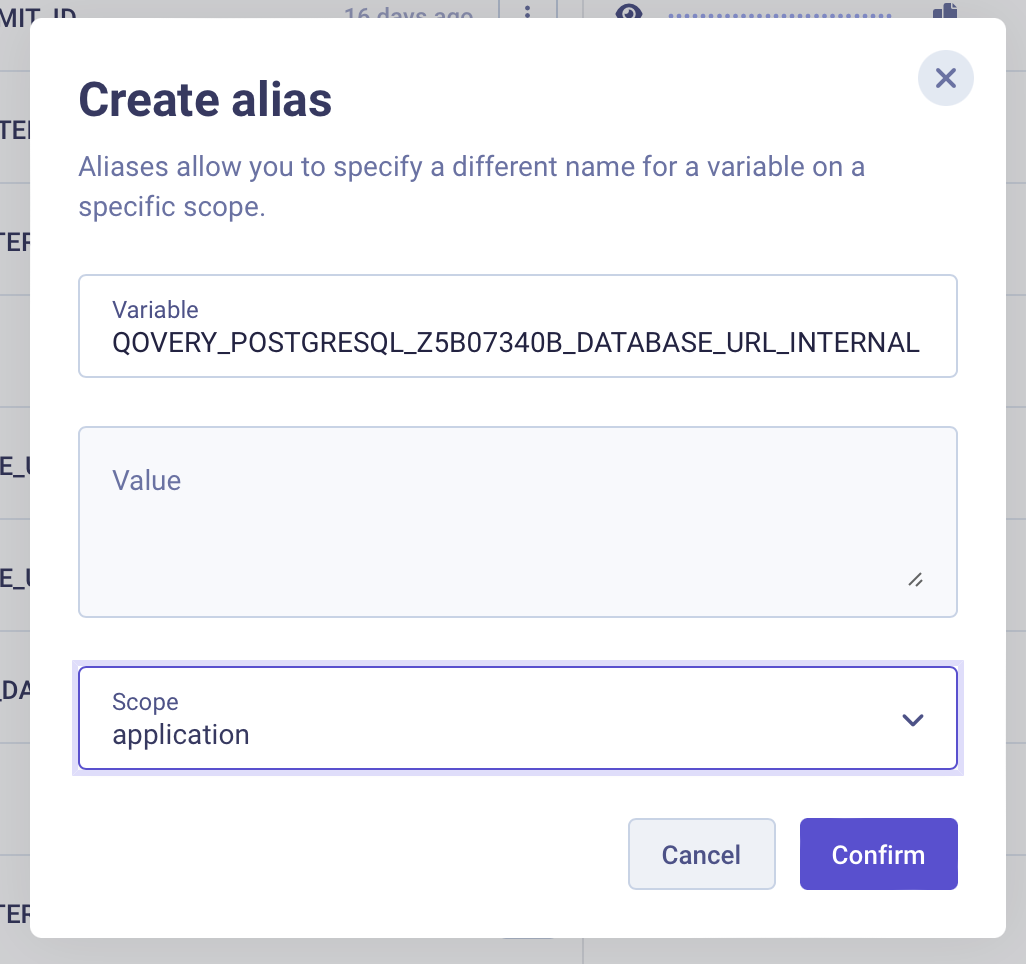
Task: Click the partially hidden "MIT_ID" row name
Action: (x=40, y=14)
